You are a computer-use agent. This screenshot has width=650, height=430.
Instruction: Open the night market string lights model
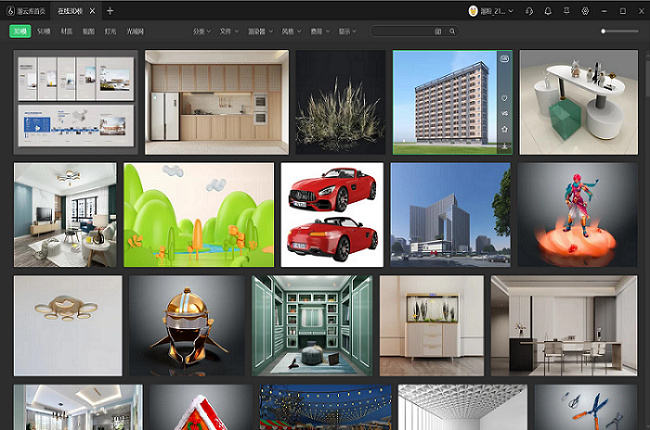325,407
